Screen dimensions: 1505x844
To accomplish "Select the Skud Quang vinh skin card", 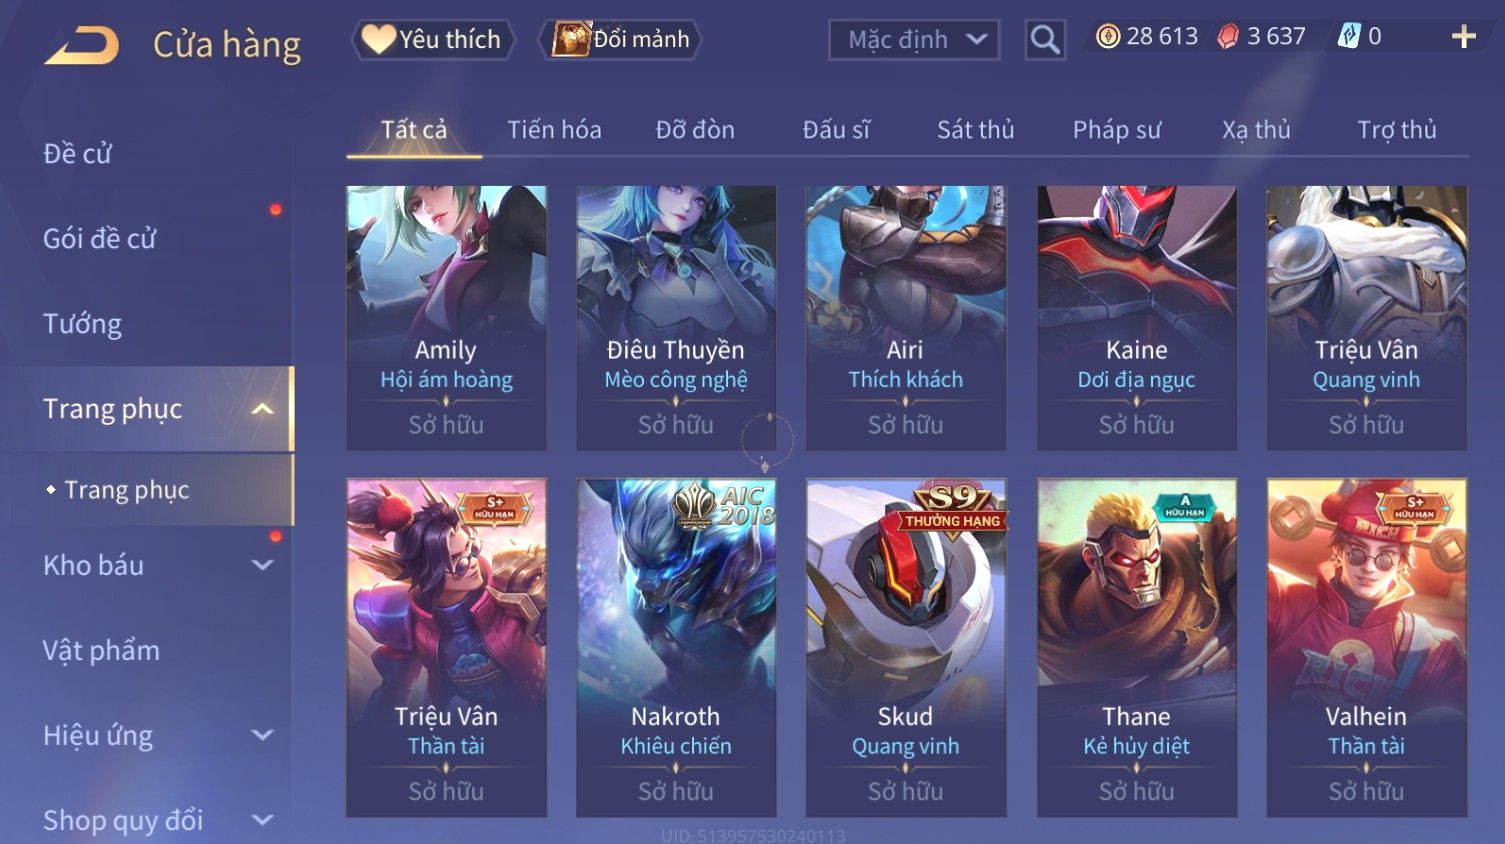I will 906,647.
